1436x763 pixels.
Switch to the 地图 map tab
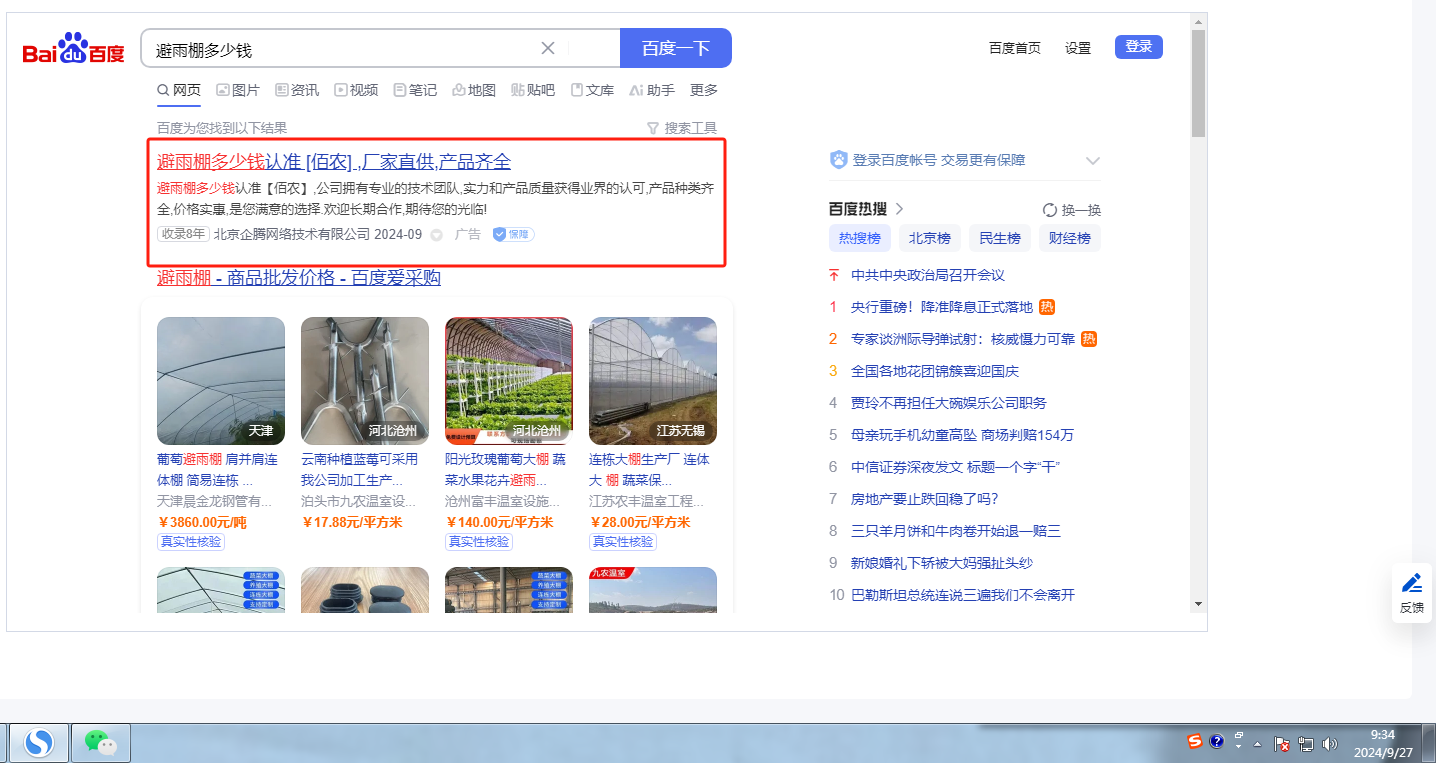pyautogui.click(x=474, y=90)
